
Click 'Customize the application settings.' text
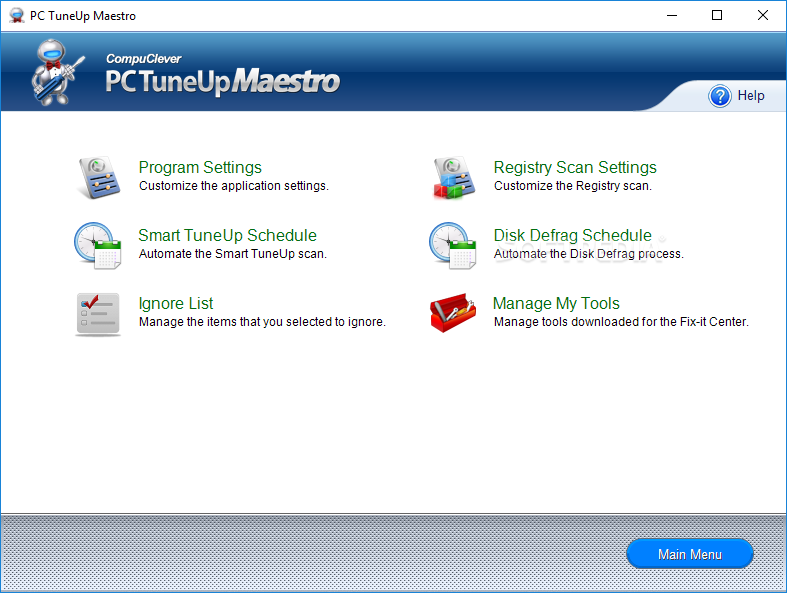[x=234, y=186]
